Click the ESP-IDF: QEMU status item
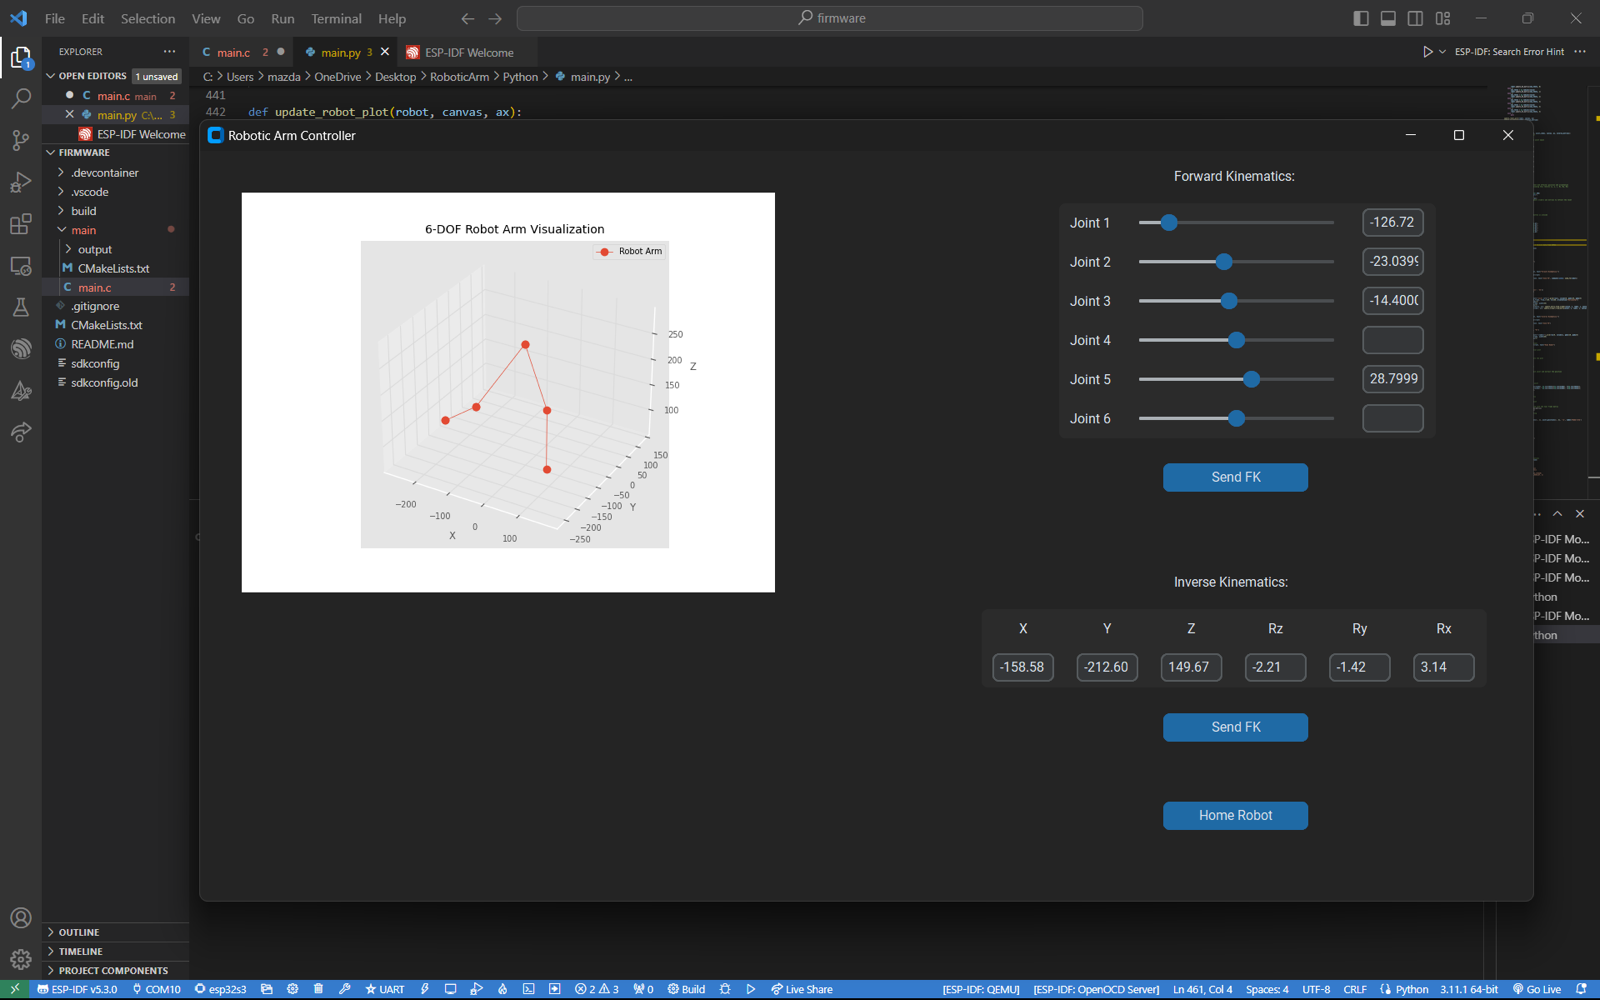Viewport: 1600px width, 1000px height. (x=981, y=989)
